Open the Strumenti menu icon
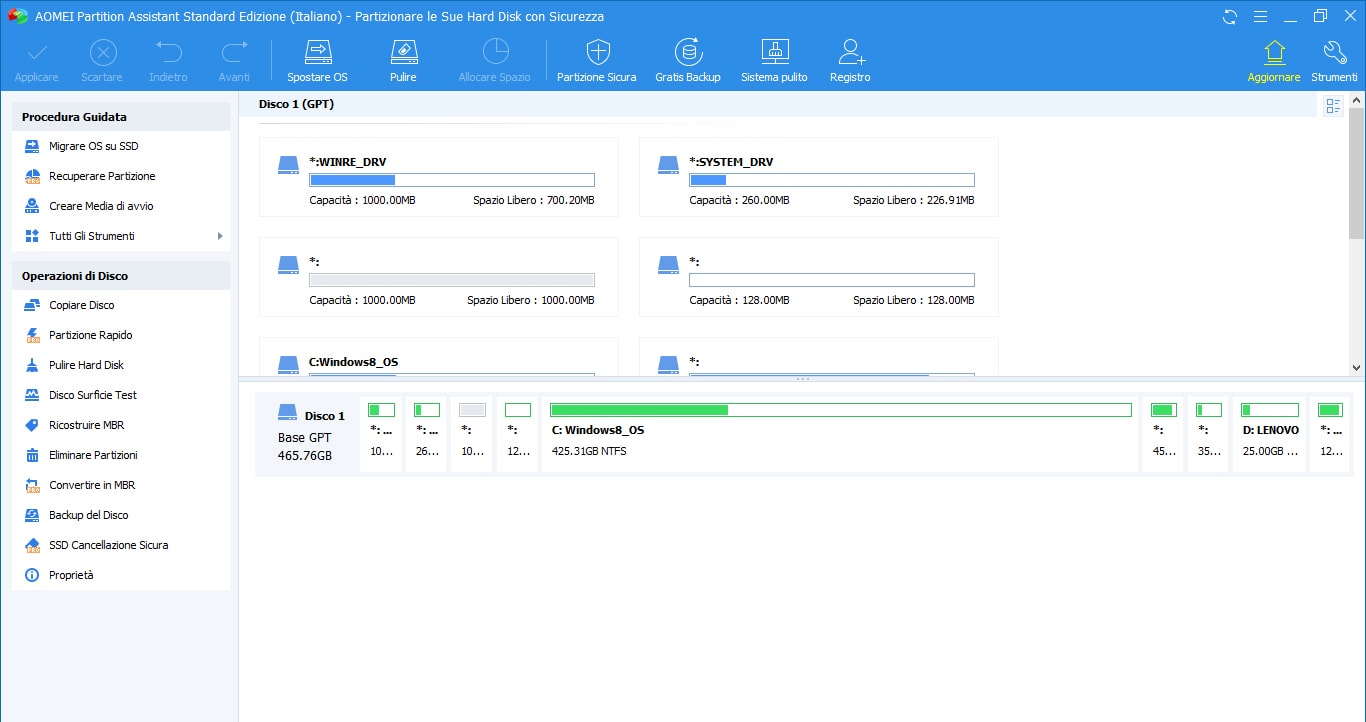This screenshot has width=1366, height=722. [1334, 58]
